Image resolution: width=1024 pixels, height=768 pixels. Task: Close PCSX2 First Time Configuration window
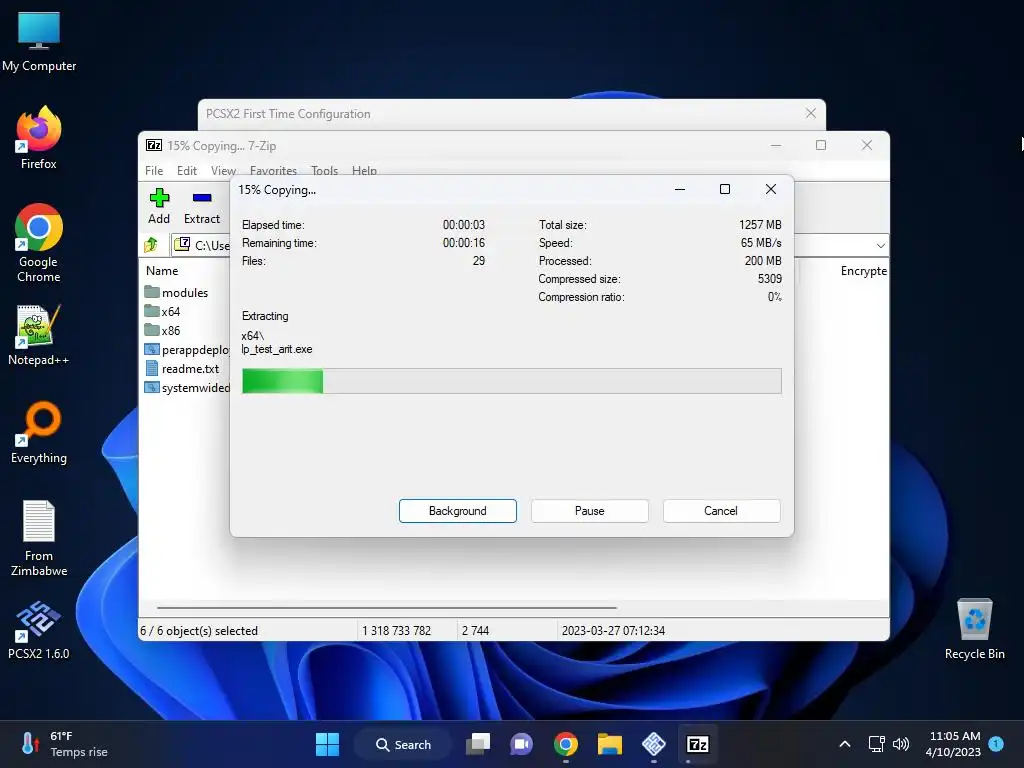[810, 113]
